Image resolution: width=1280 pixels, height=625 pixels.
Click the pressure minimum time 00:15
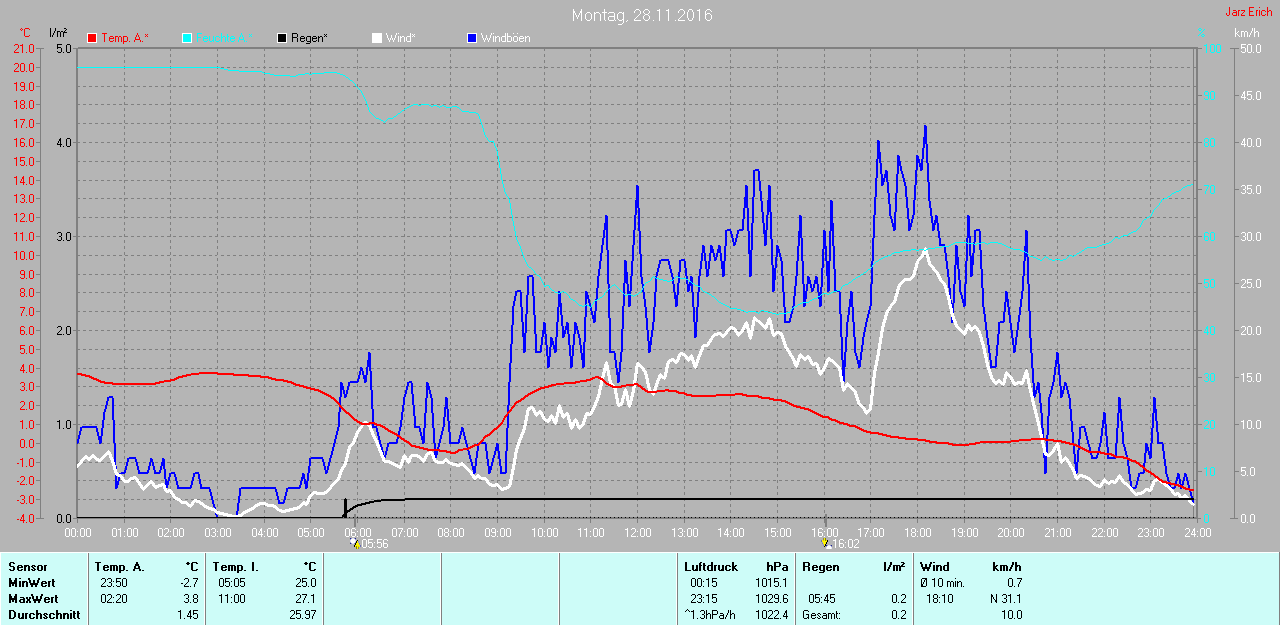click(x=704, y=582)
